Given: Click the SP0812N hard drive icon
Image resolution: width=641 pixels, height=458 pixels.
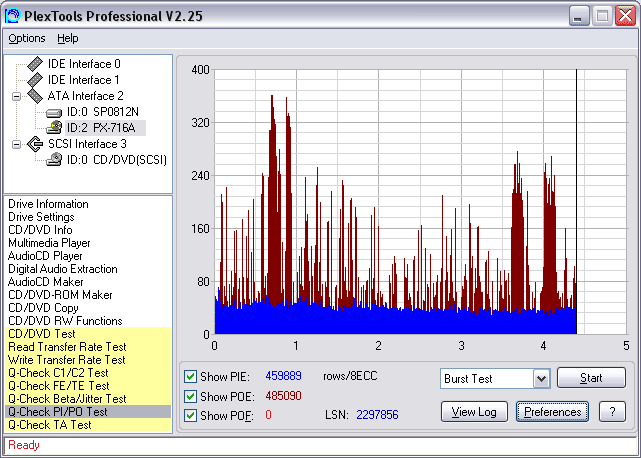Looking at the screenshot, I should [x=54, y=112].
